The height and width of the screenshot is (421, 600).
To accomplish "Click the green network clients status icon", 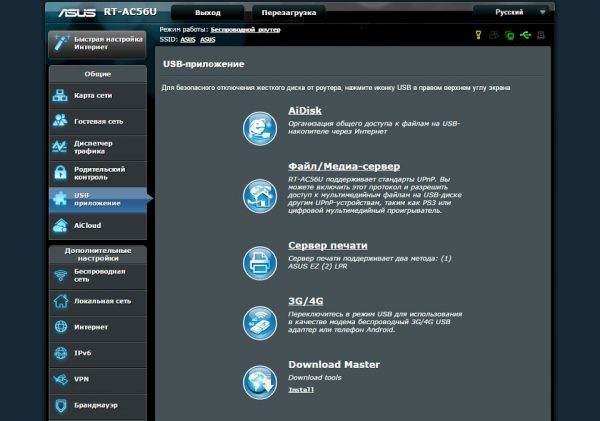I will point(509,35).
